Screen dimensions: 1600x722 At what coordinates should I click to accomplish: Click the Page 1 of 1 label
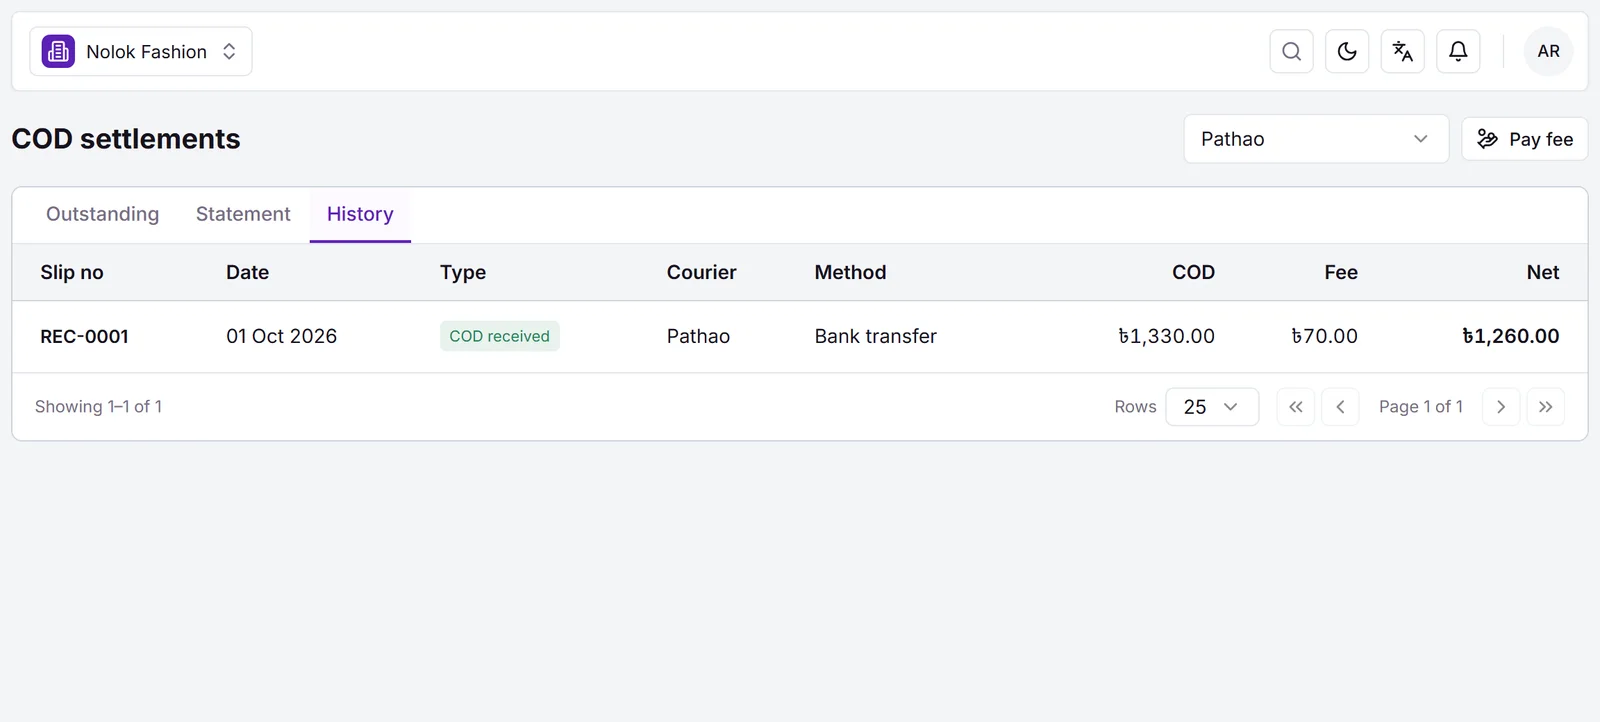(1420, 407)
